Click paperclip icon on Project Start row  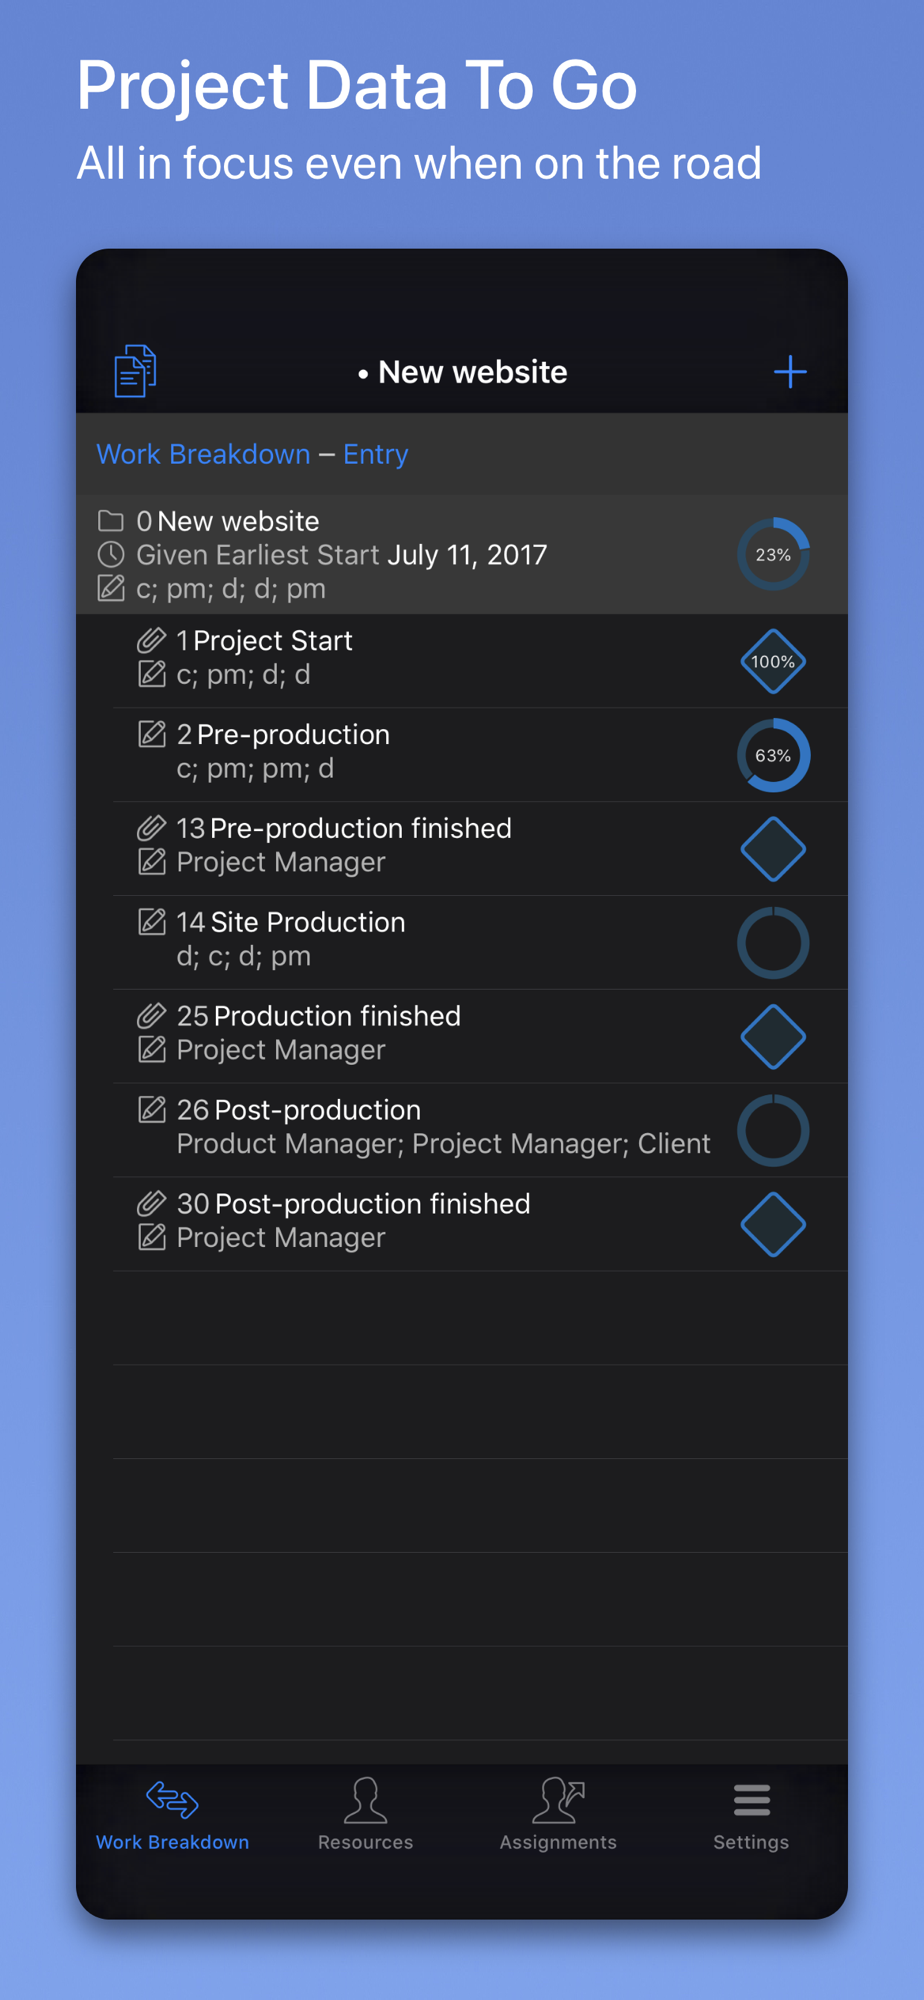[x=151, y=640]
